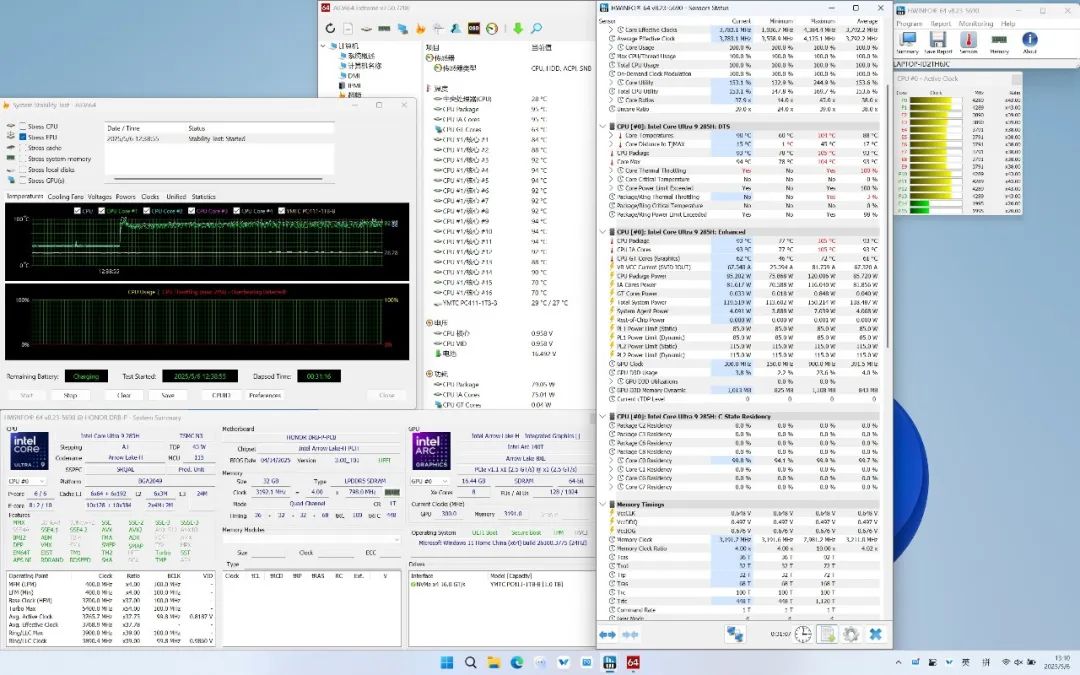
Task: Toggle CPU Core #2 graph checkbox
Action: tap(147, 211)
